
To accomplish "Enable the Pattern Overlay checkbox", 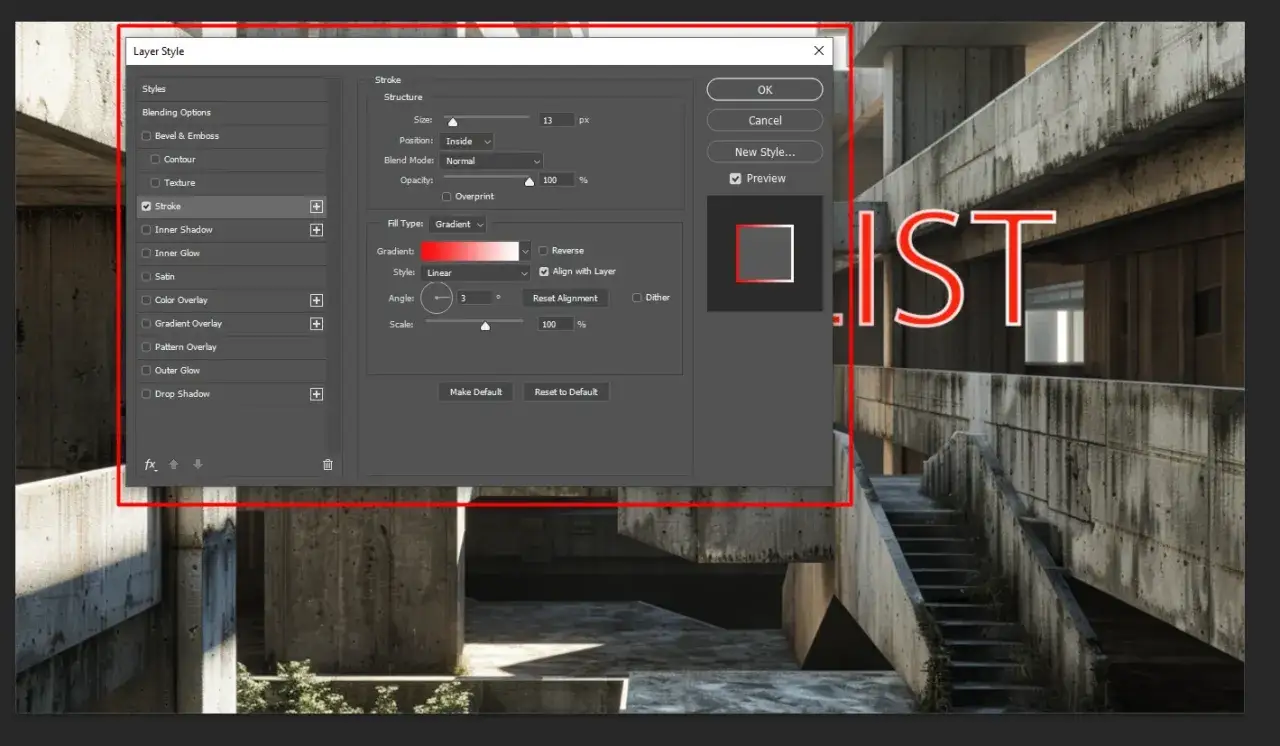I will pos(147,347).
